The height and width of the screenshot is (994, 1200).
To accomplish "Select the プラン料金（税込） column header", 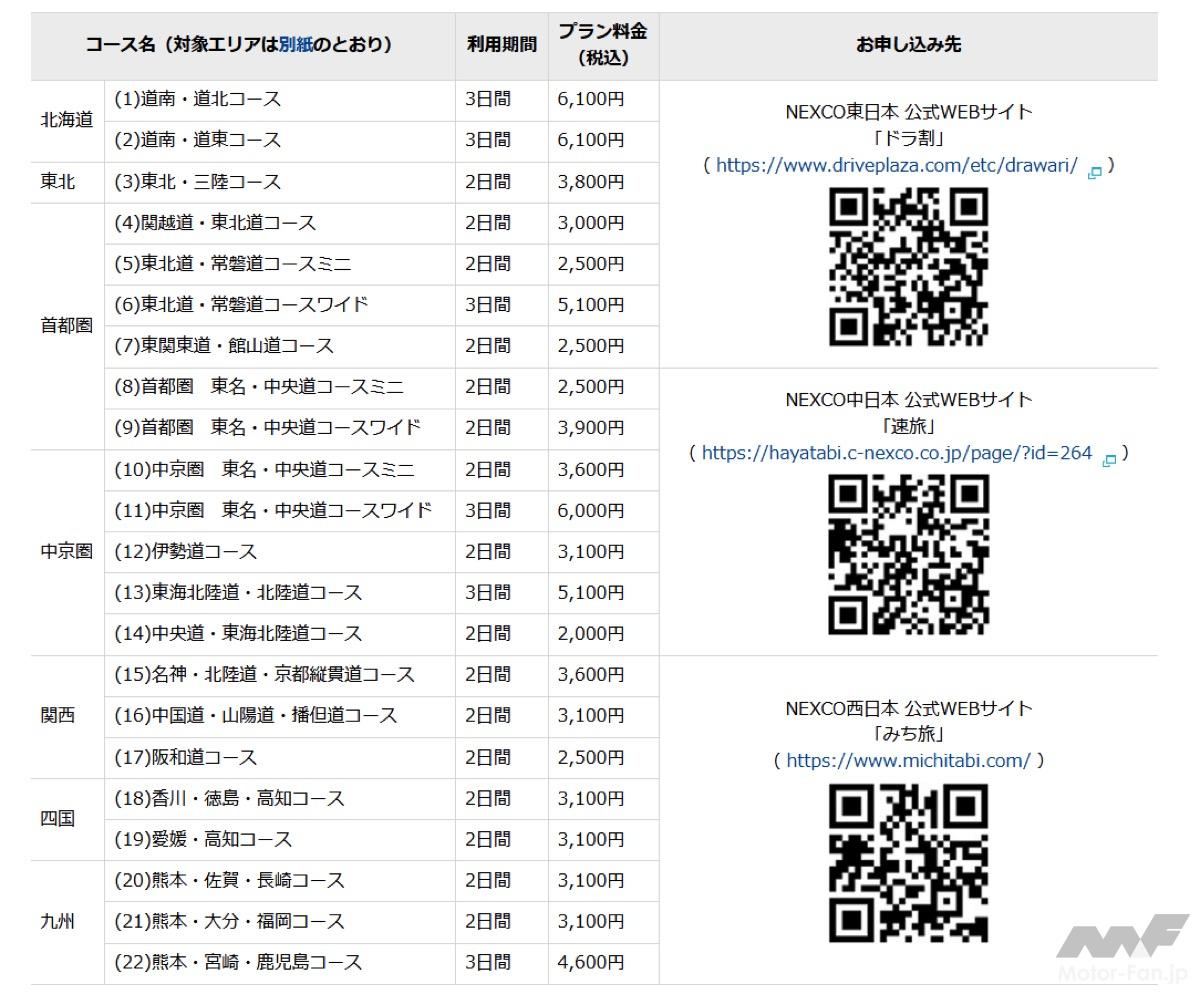I will [x=603, y=46].
